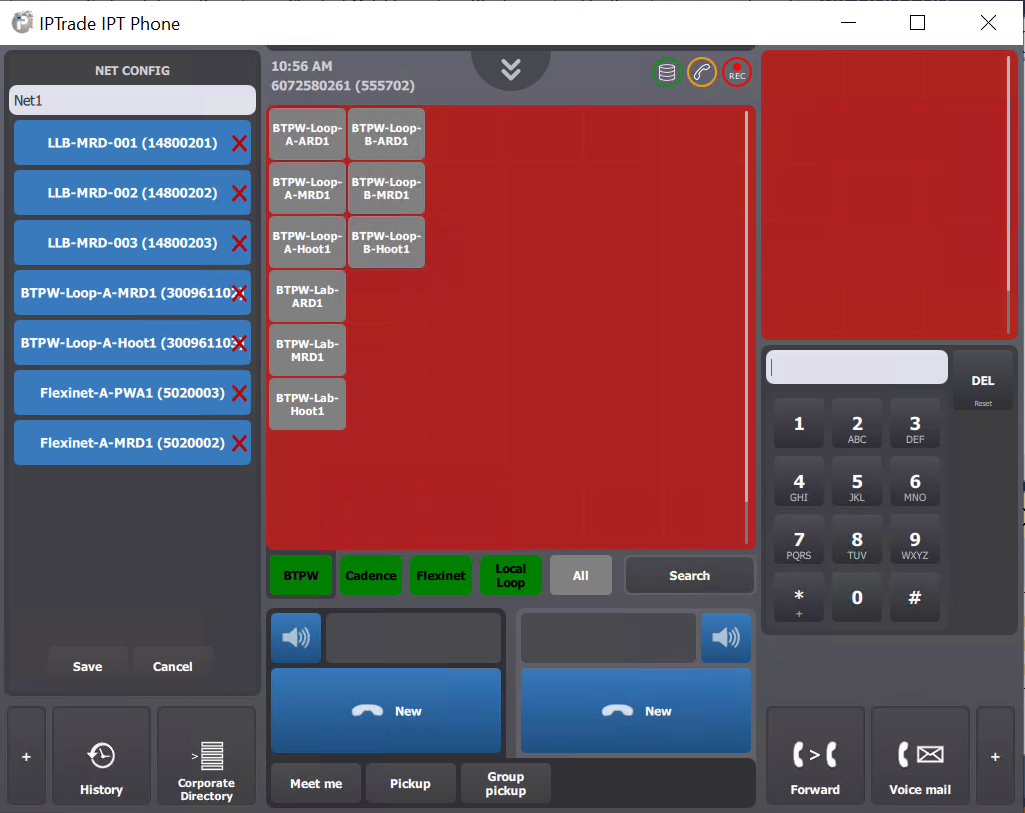Save the net configuration
The height and width of the screenshot is (813, 1025).
point(88,666)
